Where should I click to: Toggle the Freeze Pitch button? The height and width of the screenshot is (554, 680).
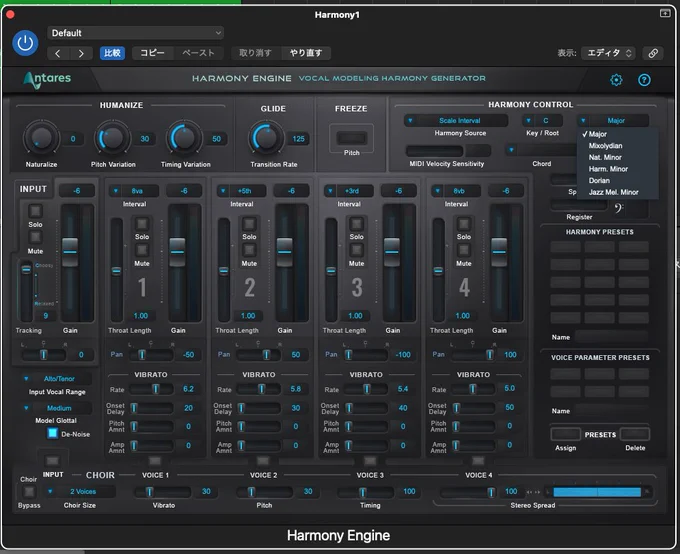coord(351,138)
